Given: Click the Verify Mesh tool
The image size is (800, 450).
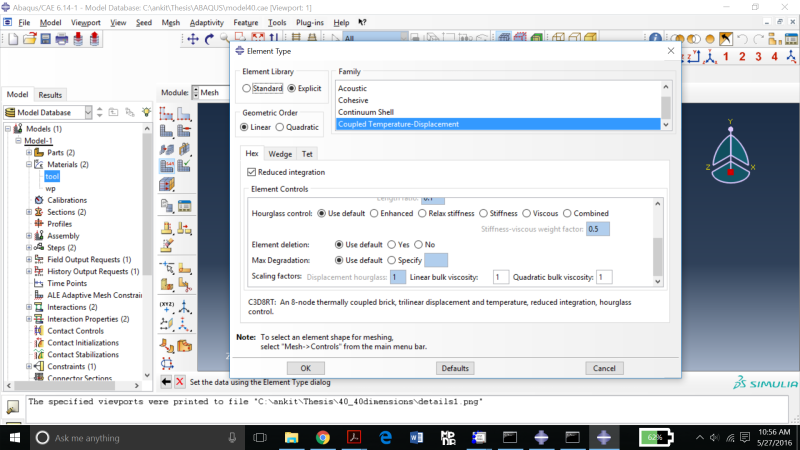Looking at the screenshot, I should coord(184,165).
